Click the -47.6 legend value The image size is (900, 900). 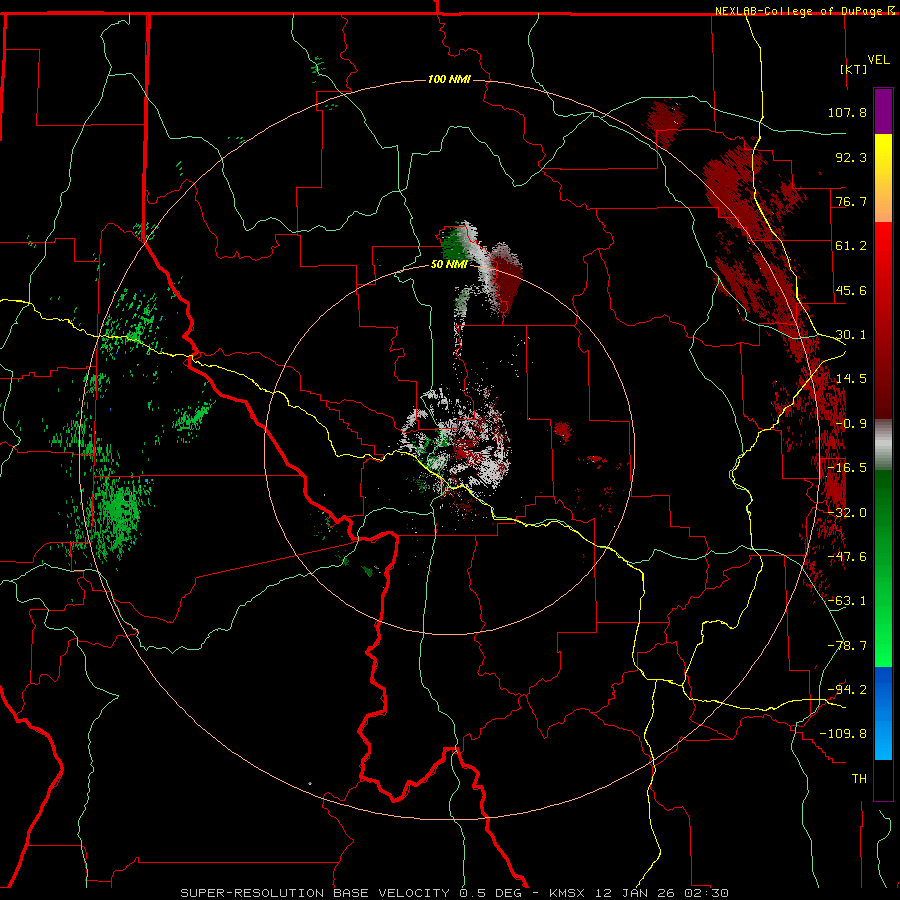[847, 557]
